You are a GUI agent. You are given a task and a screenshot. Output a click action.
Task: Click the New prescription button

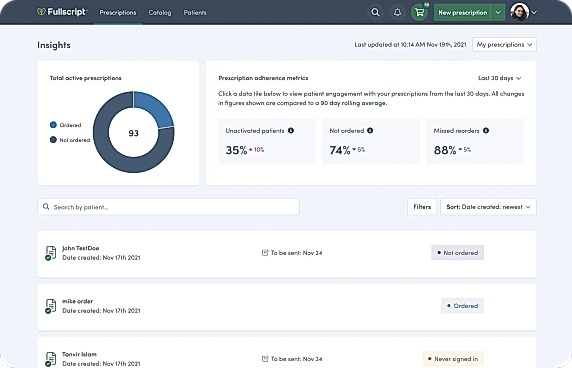pos(462,12)
